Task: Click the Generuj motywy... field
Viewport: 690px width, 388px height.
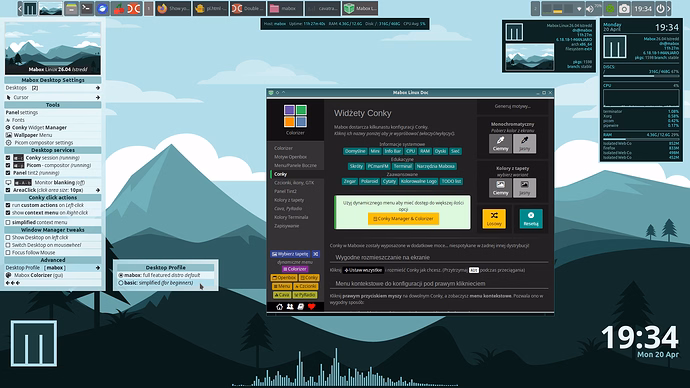Action: [x=513, y=106]
